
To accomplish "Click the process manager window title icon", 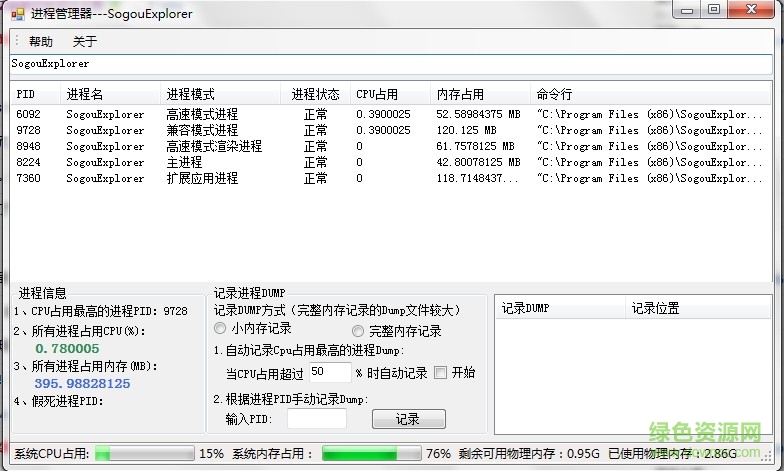I will pos(18,14).
